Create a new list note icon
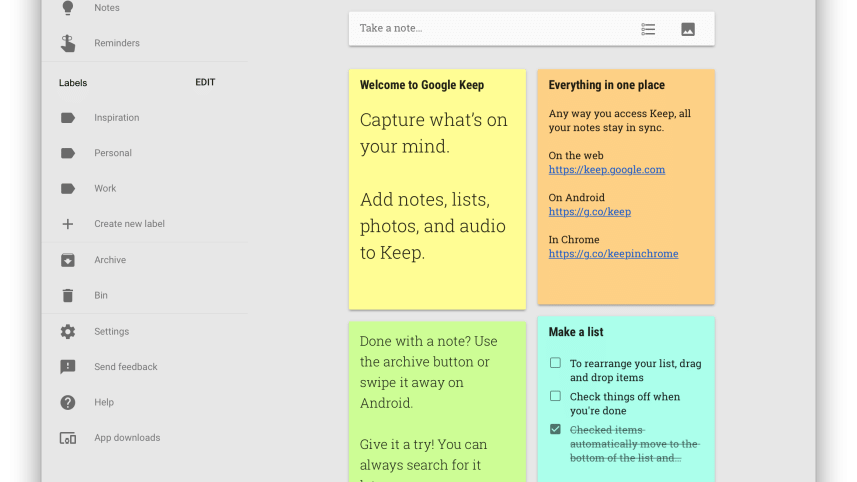The height and width of the screenshot is (482, 857). [x=648, y=29]
